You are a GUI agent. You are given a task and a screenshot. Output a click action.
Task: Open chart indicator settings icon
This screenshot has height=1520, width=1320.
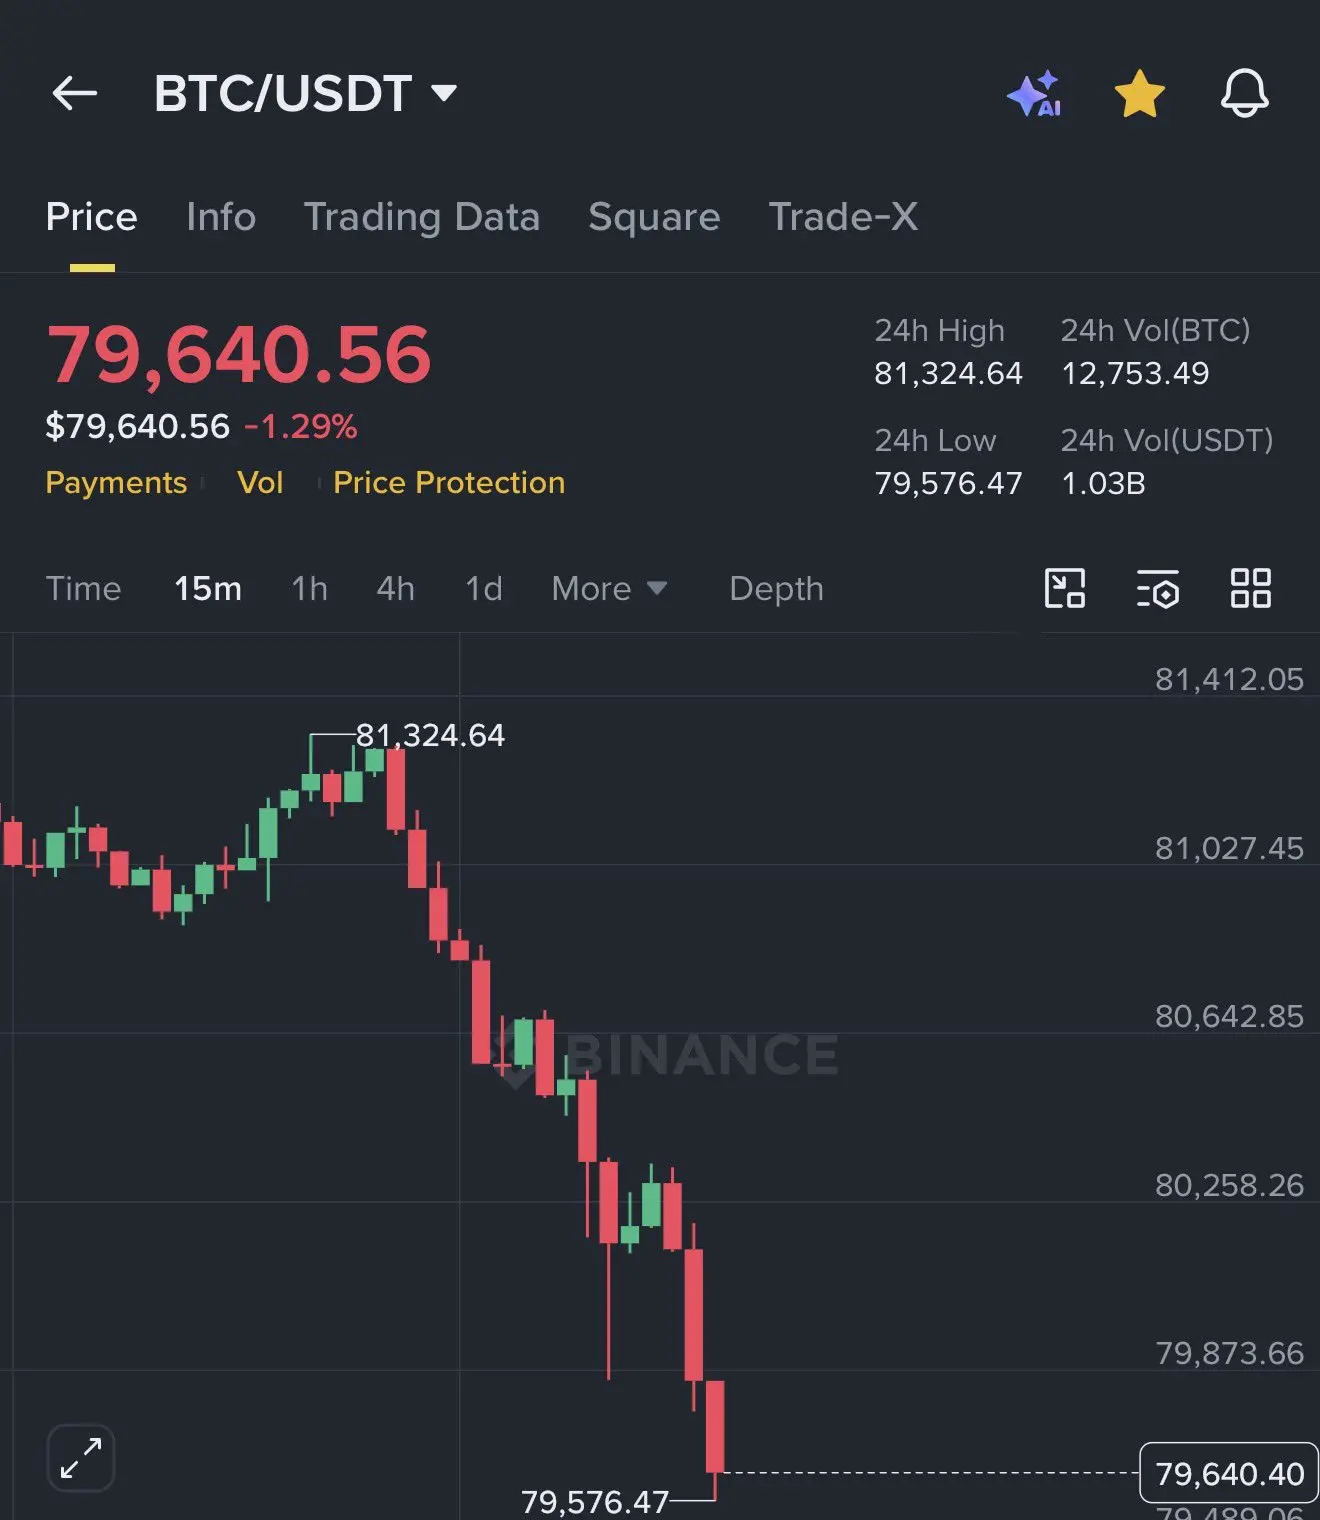coord(1158,589)
